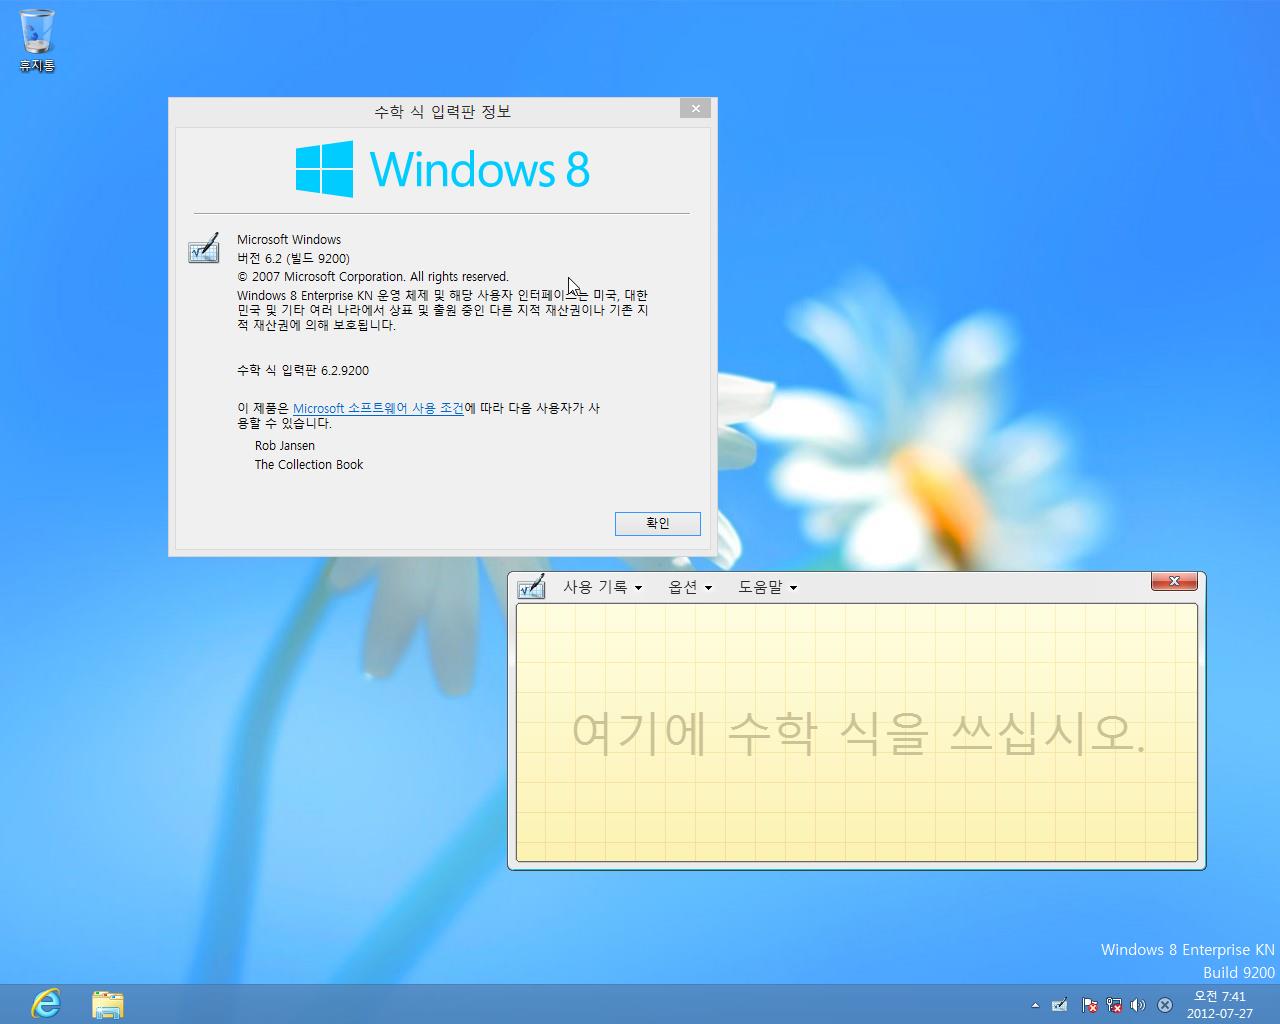Viewport: 1280px width, 1024px height.
Task: Open File Explorer from the taskbar
Action: [107, 1004]
